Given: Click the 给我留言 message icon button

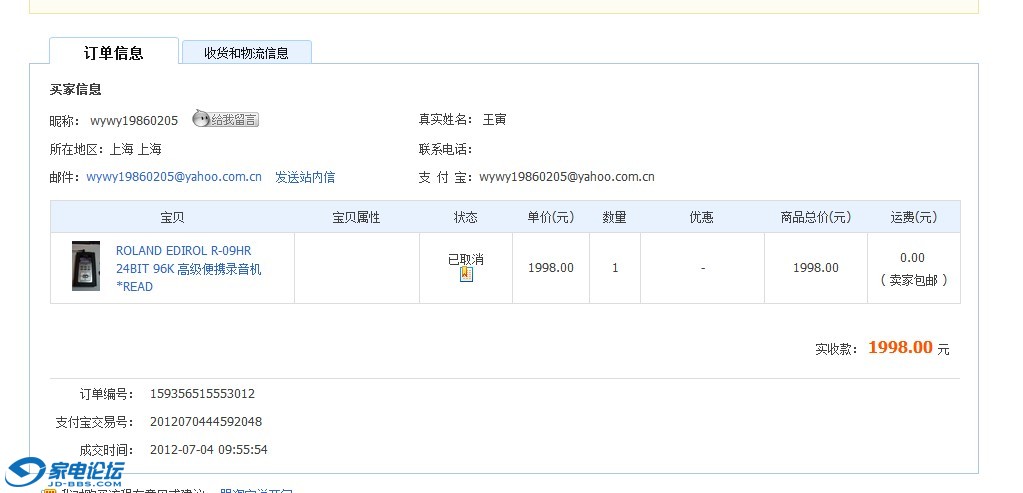Looking at the screenshot, I should coord(225,119).
